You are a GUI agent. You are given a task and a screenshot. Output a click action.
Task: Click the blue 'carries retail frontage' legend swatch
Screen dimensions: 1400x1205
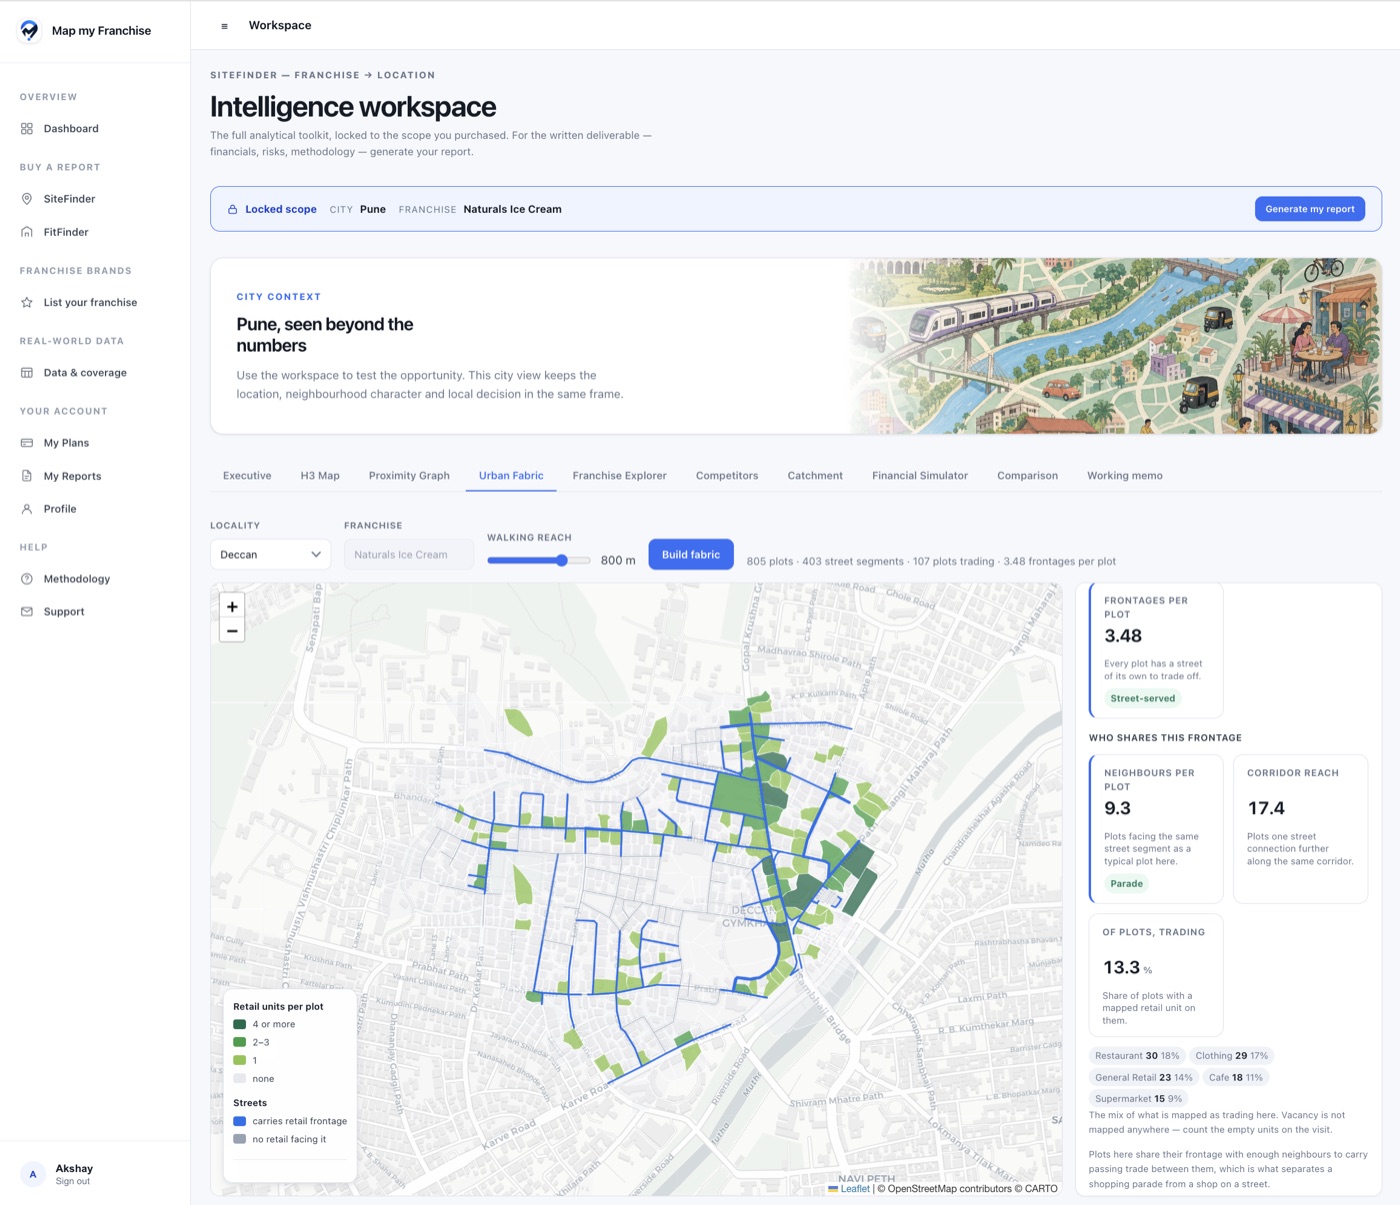click(x=239, y=1121)
